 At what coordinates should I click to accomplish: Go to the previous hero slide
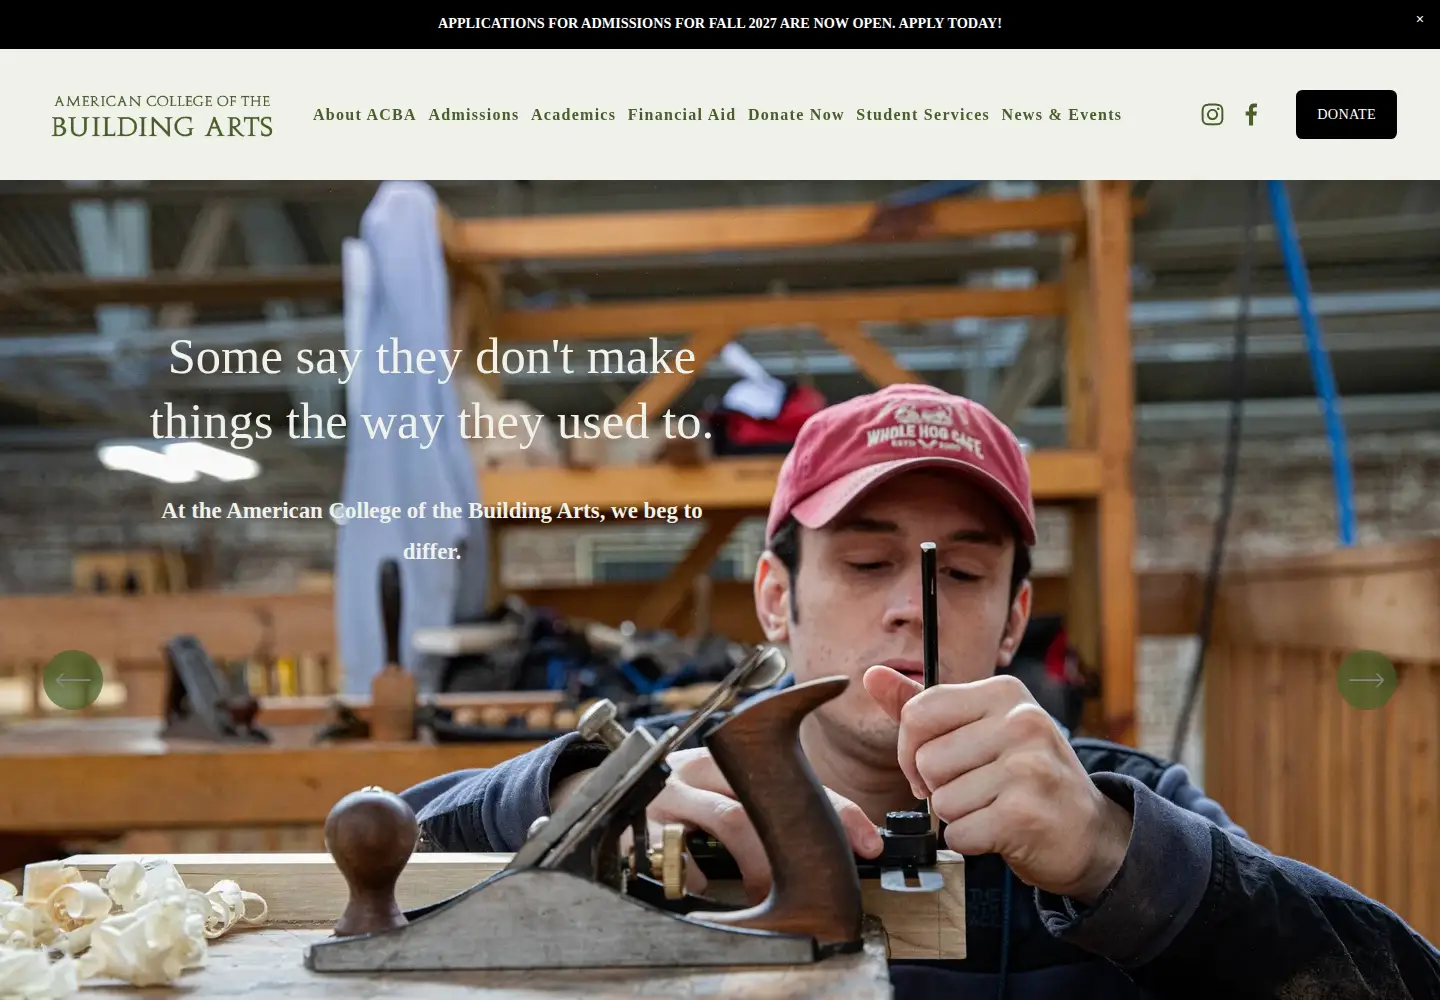pos(73,680)
